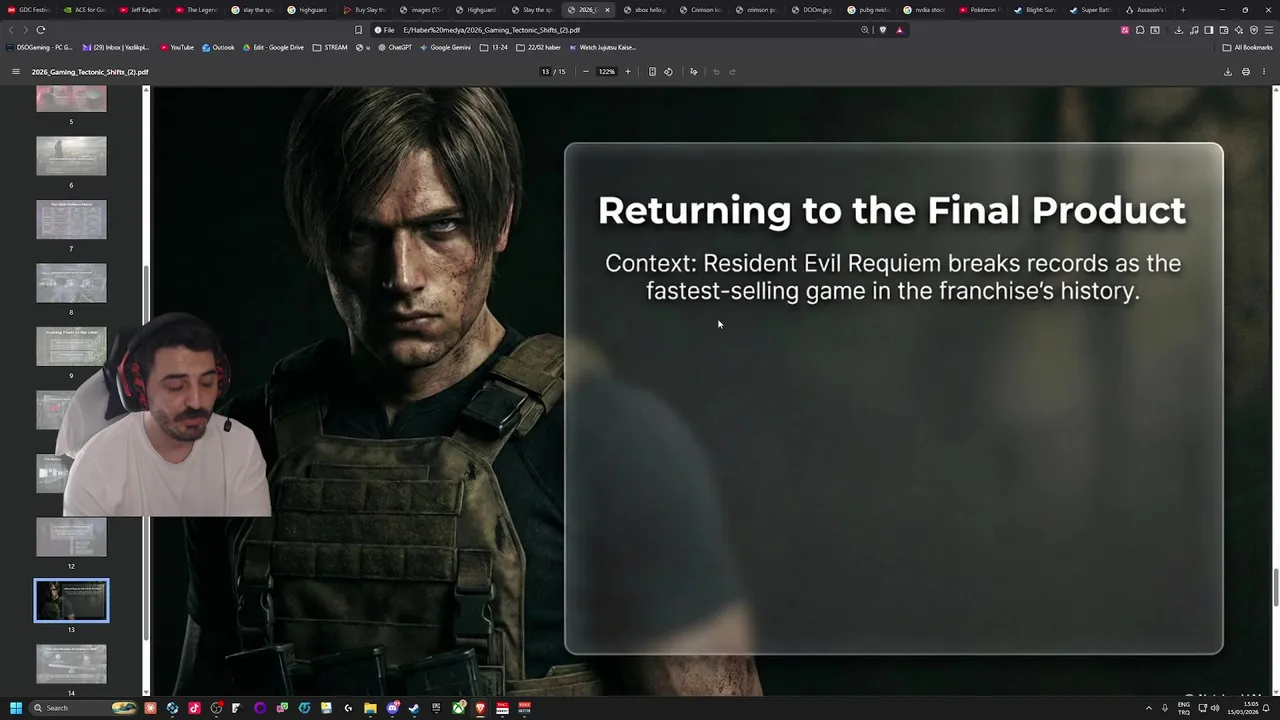Switch to the Jeff Kaplan tab
This screenshot has height=720, width=1280.
click(x=141, y=10)
